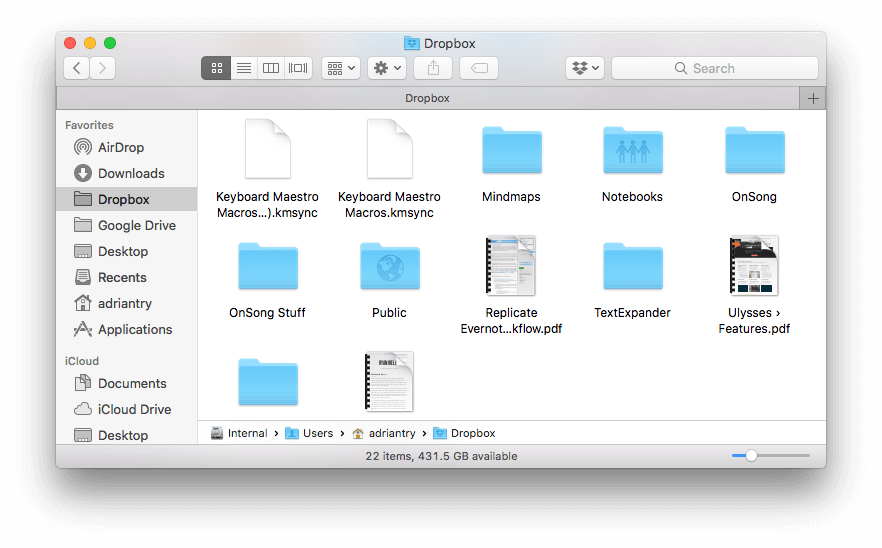882x548 pixels.
Task: Click the Public folder name
Action: (389, 313)
